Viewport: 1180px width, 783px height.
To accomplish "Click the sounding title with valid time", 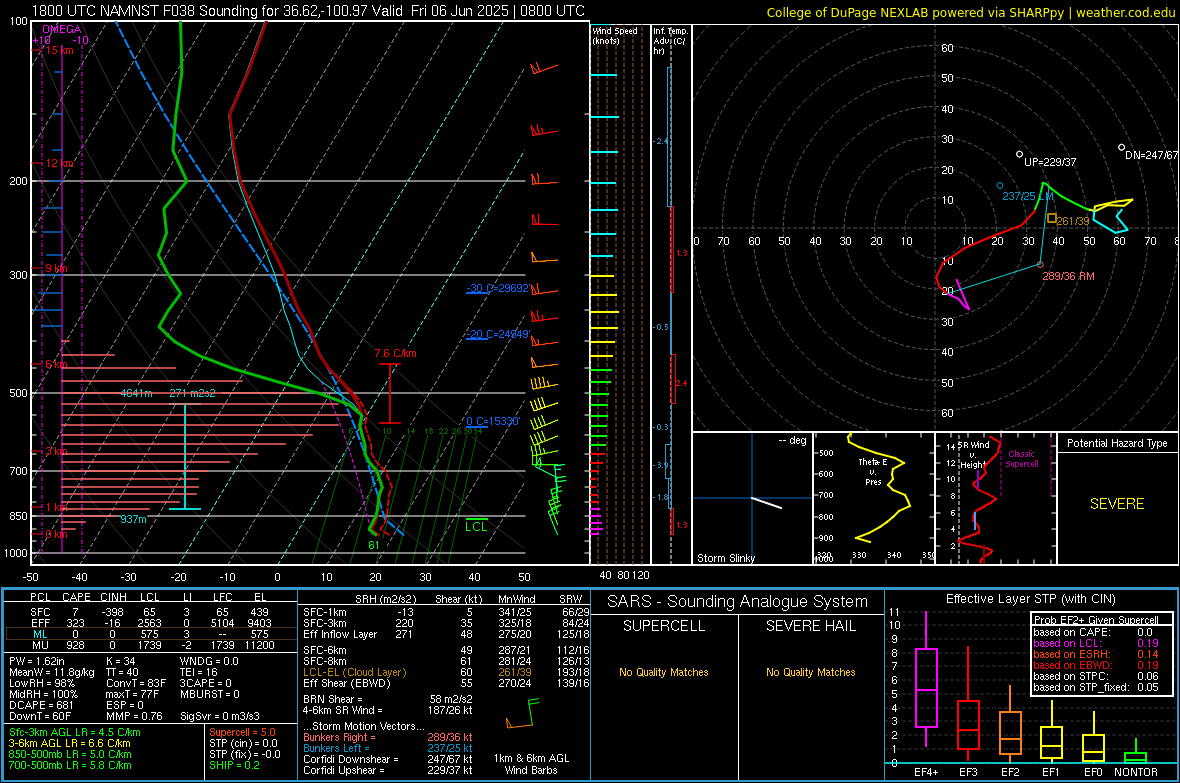I will click(308, 11).
